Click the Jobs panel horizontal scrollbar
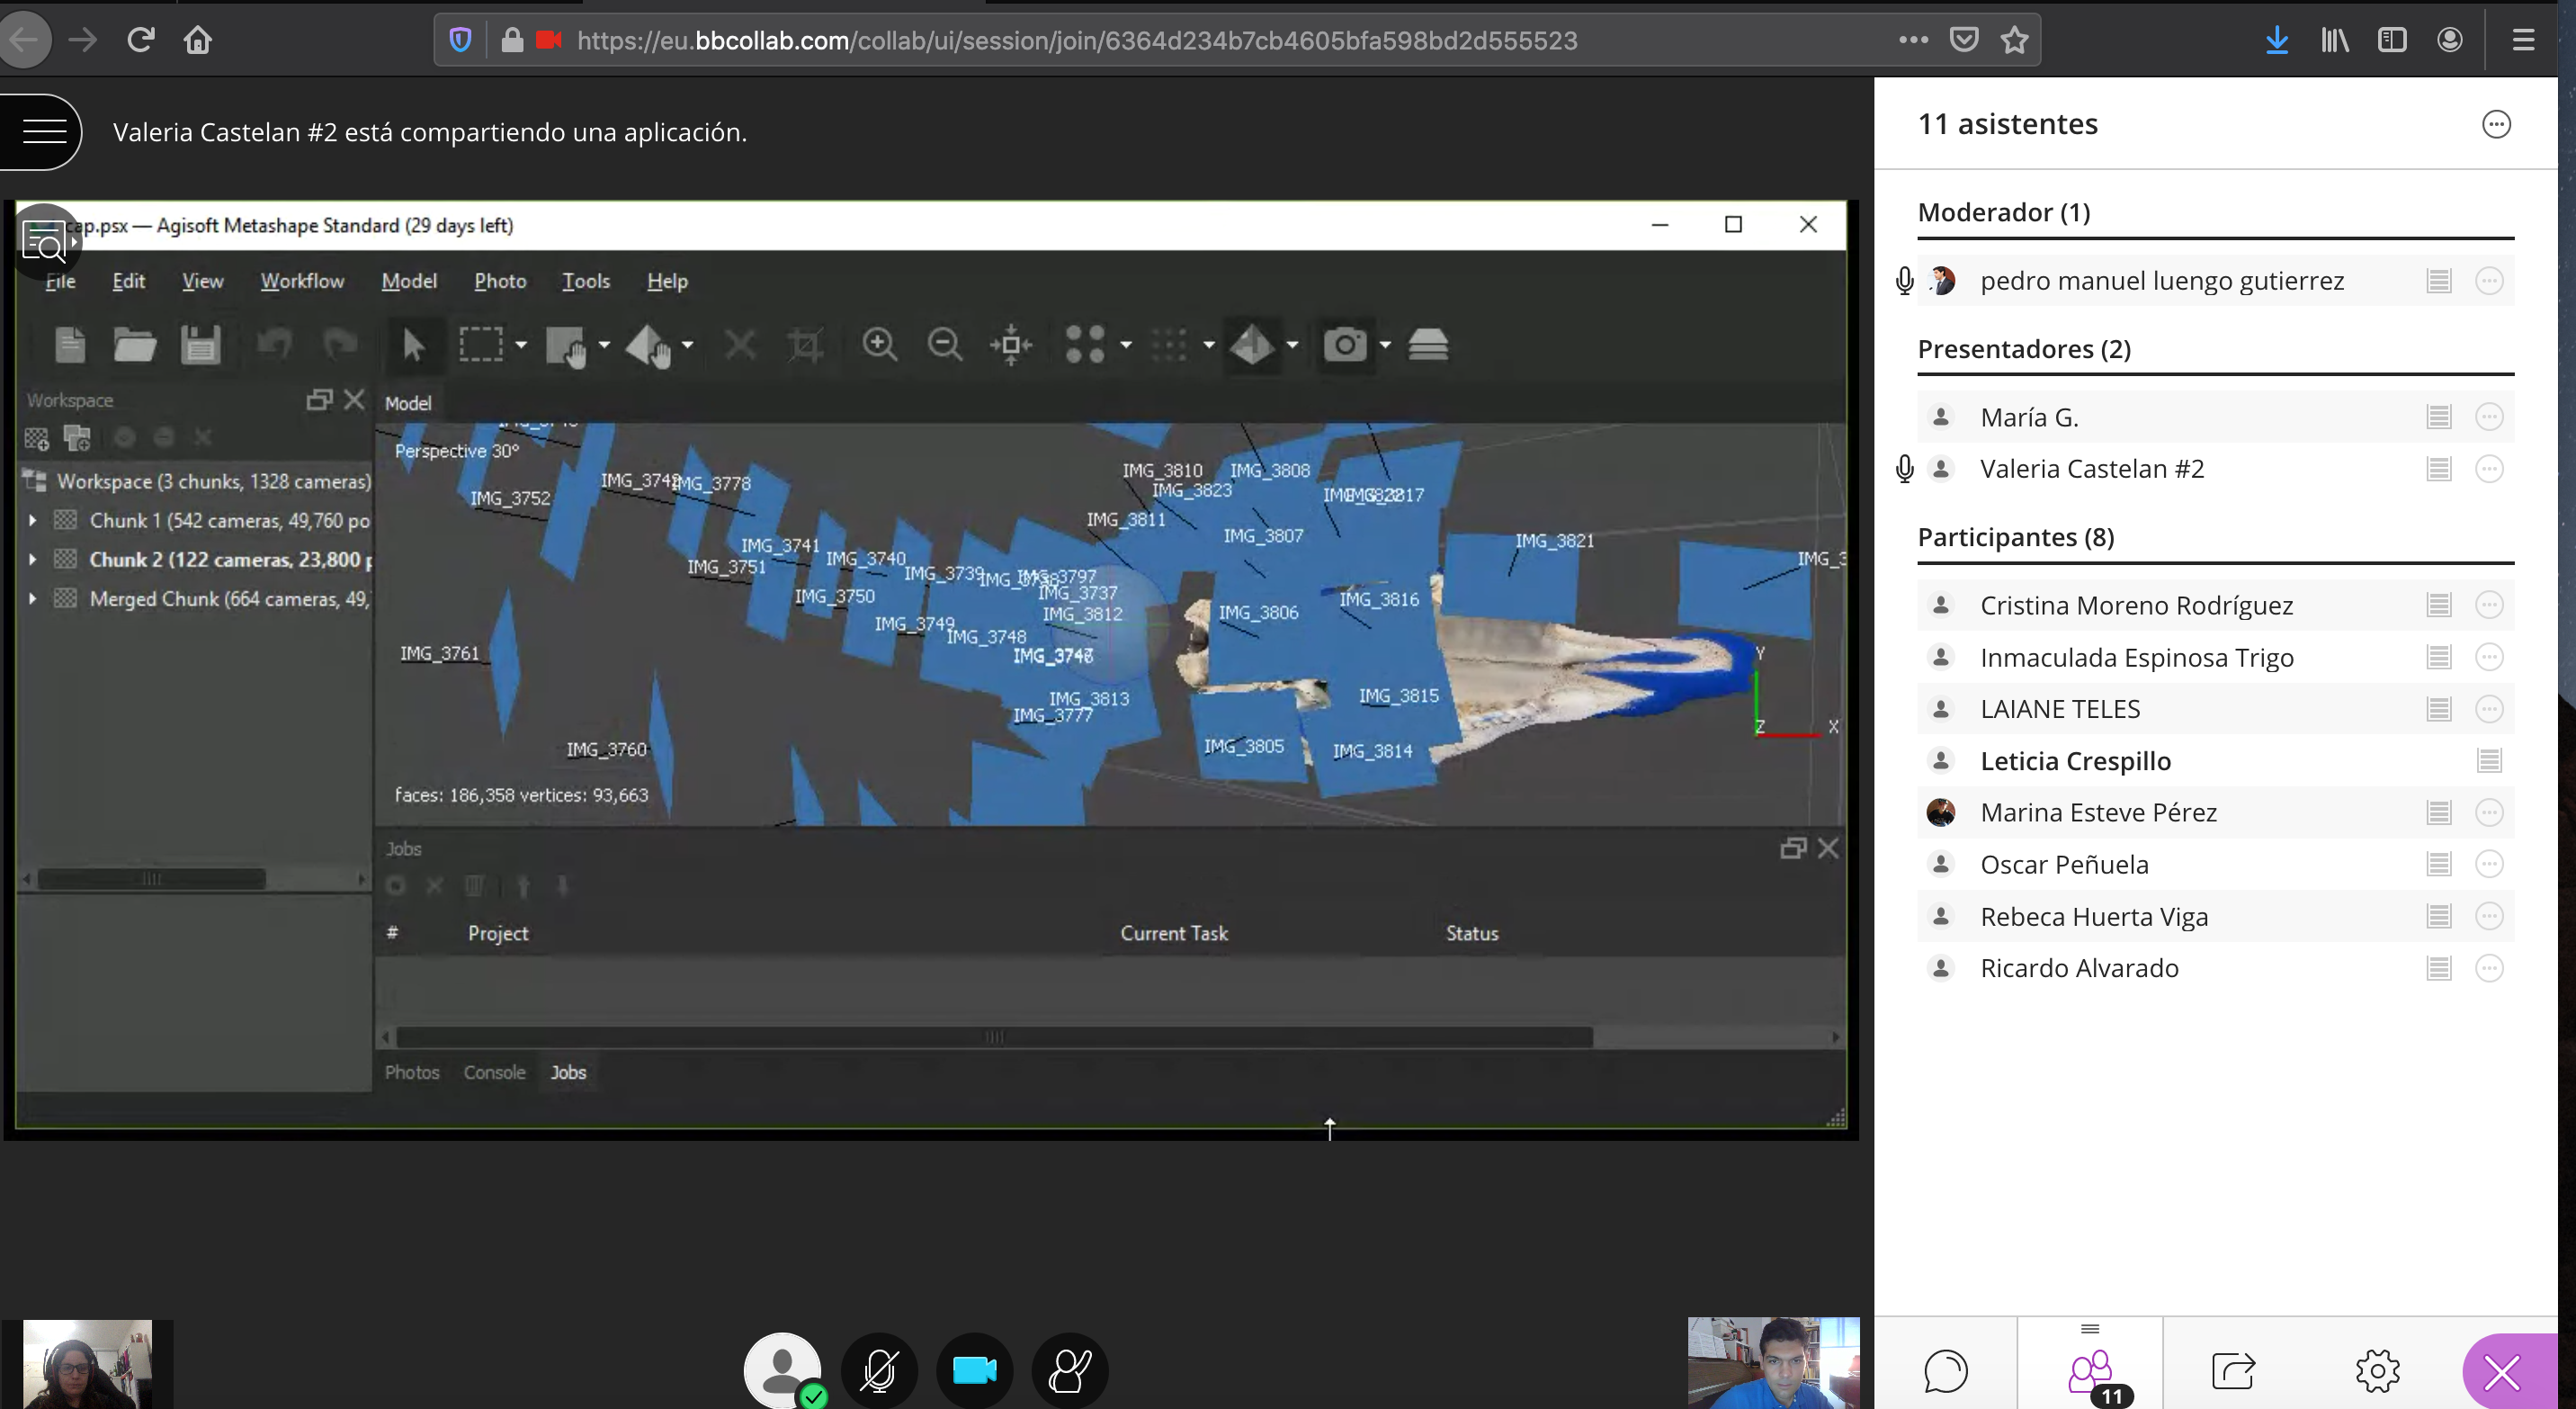 (x=993, y=1037)
